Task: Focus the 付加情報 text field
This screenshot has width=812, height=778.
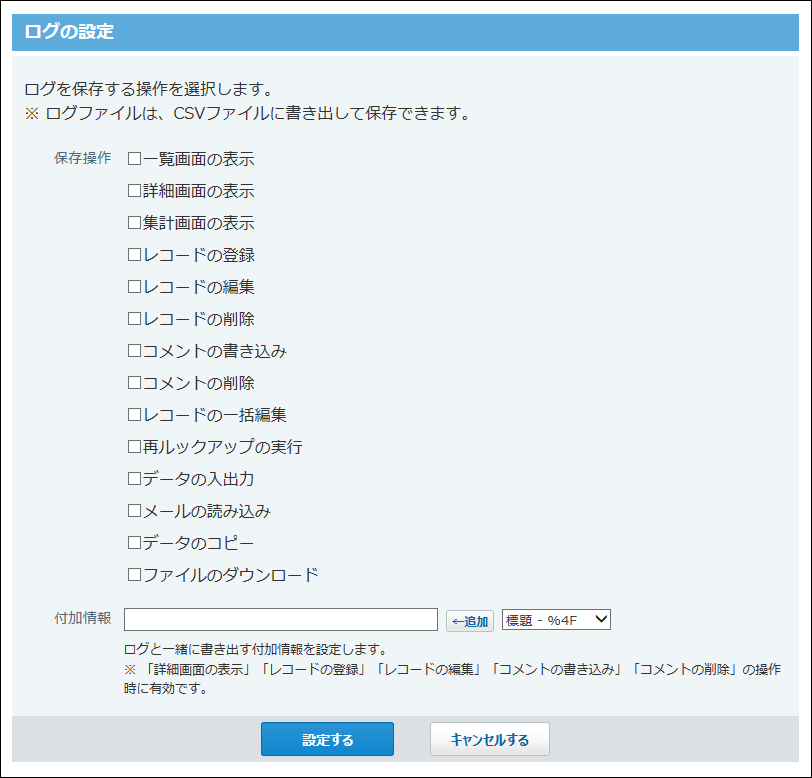Action: pos(281,619)
